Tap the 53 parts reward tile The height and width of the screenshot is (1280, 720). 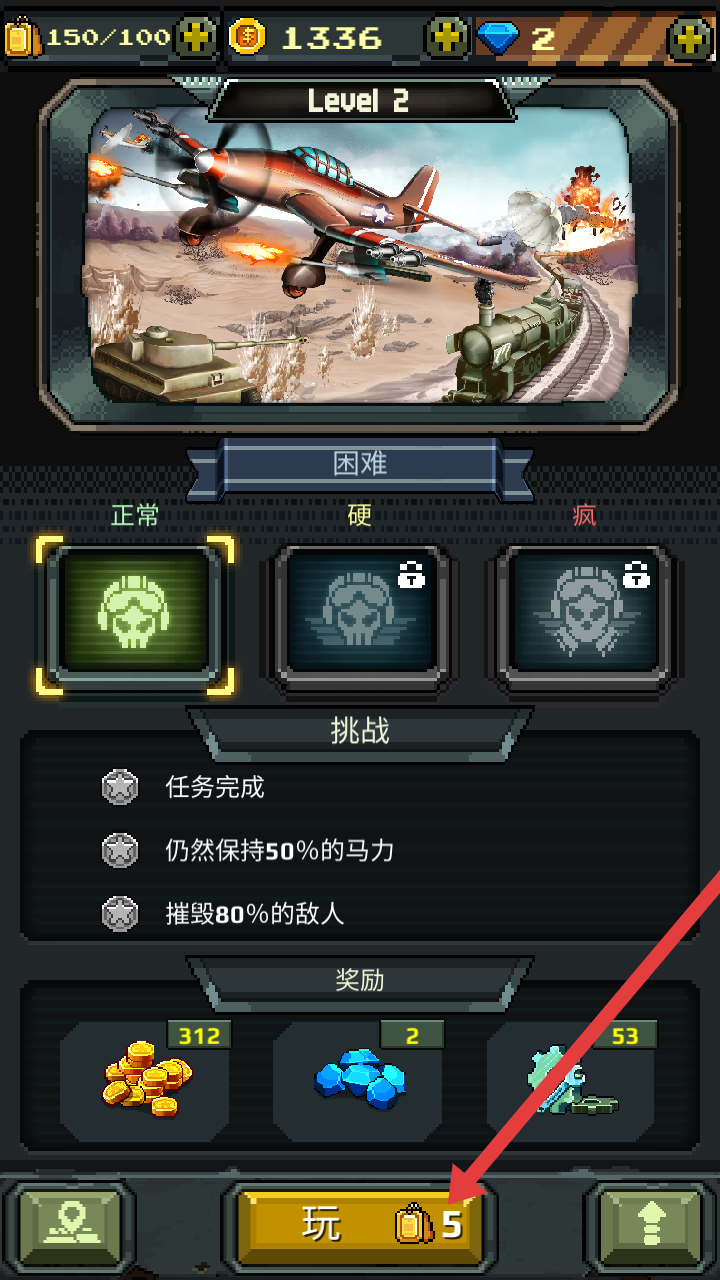tap(571, 1080)
